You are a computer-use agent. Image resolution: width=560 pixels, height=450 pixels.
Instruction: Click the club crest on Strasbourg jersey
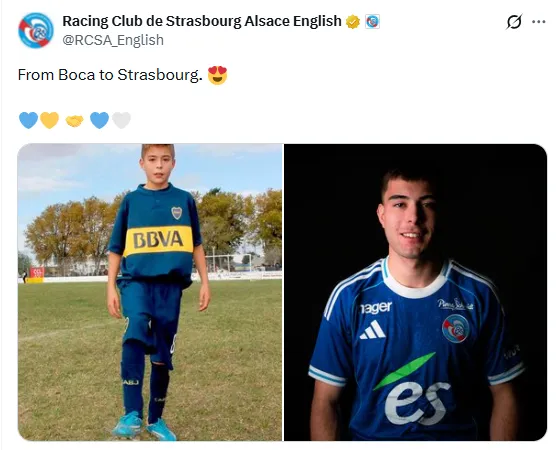(455, 329)
